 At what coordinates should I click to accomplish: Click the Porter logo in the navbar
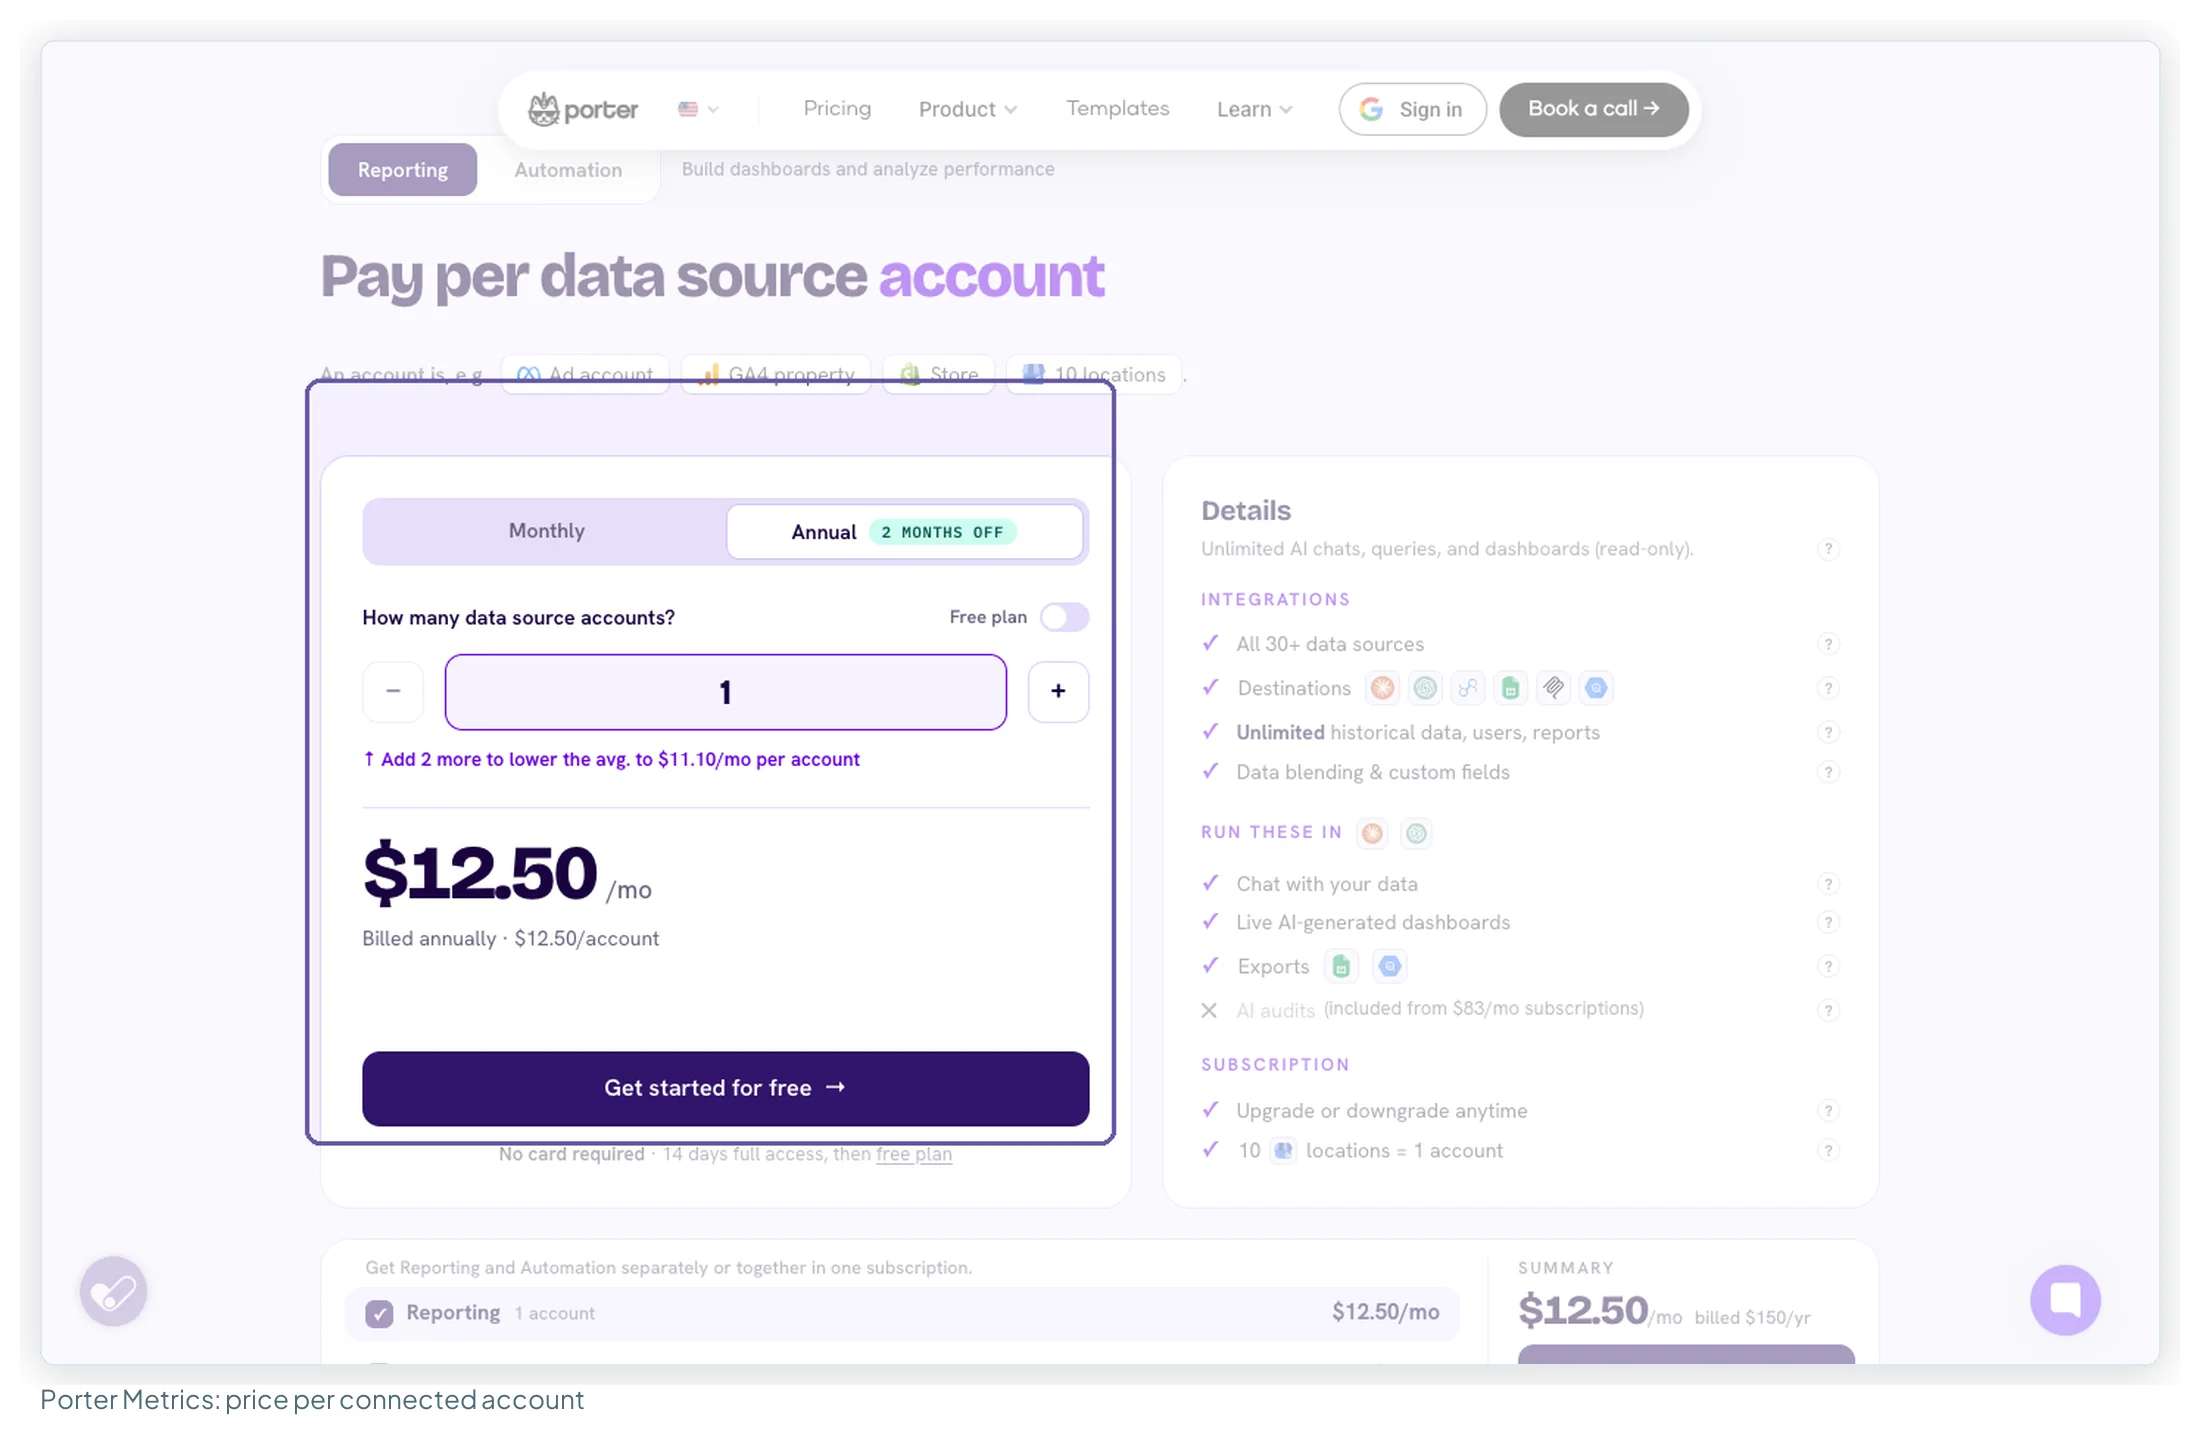tap(583, 109)
